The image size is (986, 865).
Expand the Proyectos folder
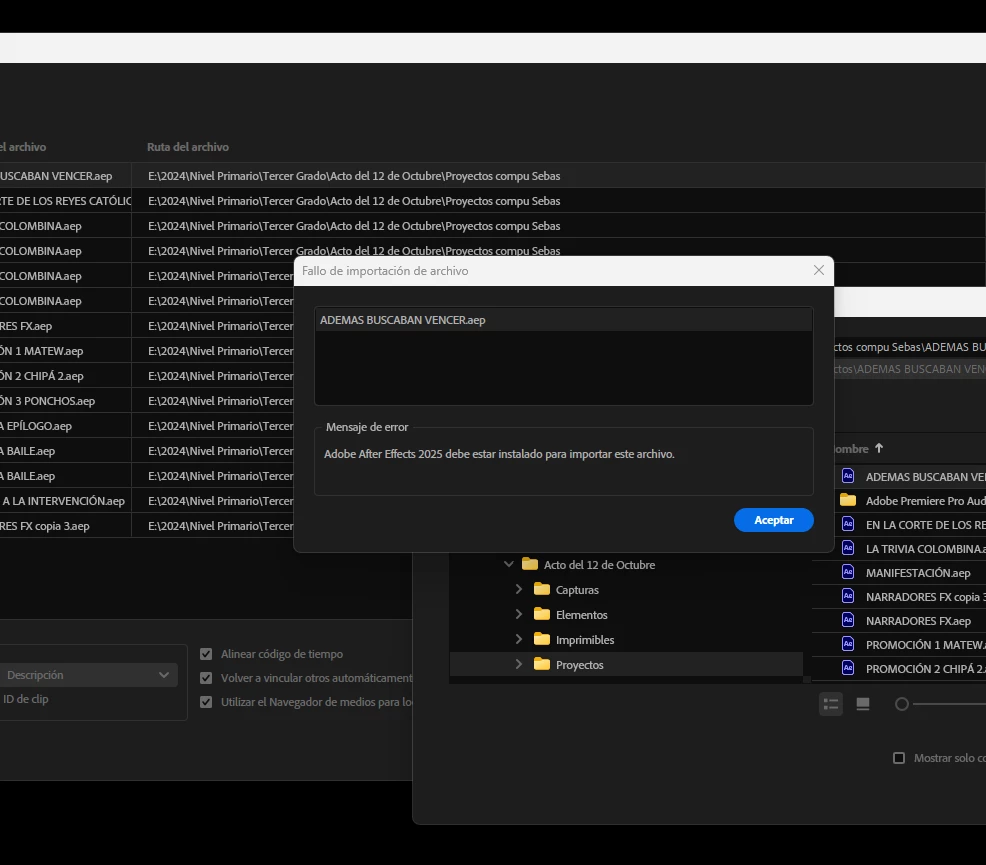pos(519,664)
